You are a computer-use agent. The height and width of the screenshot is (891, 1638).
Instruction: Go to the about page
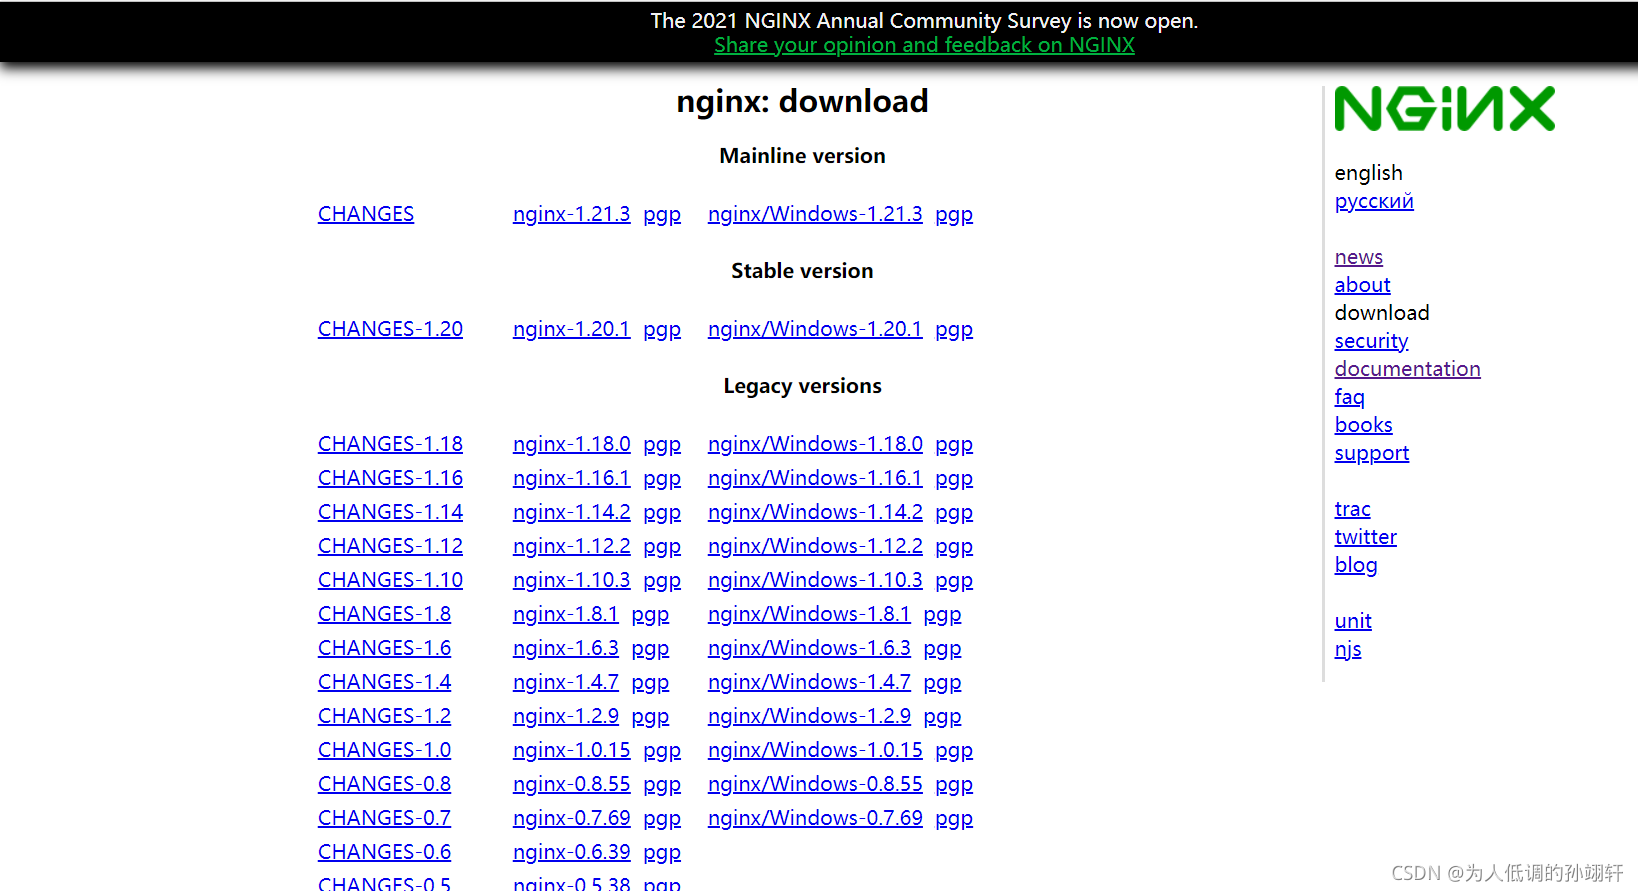(1362, 285)
